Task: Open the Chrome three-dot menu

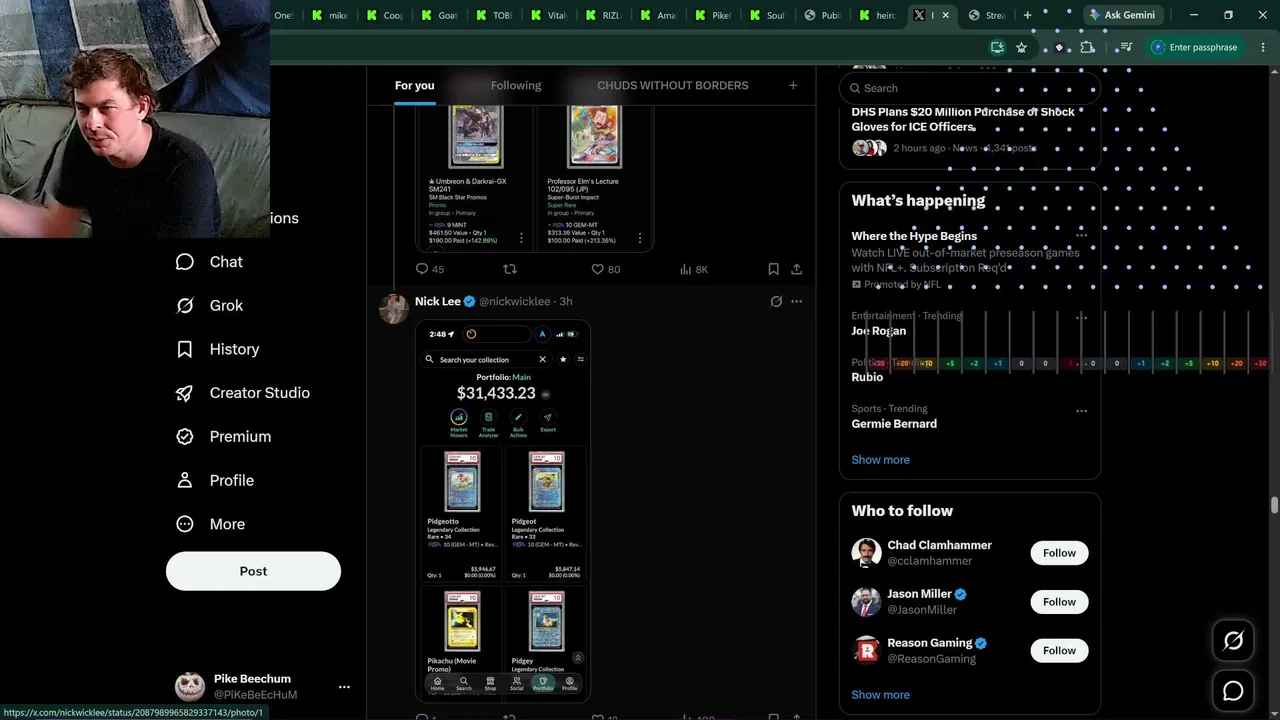Action: (1263, 47)
